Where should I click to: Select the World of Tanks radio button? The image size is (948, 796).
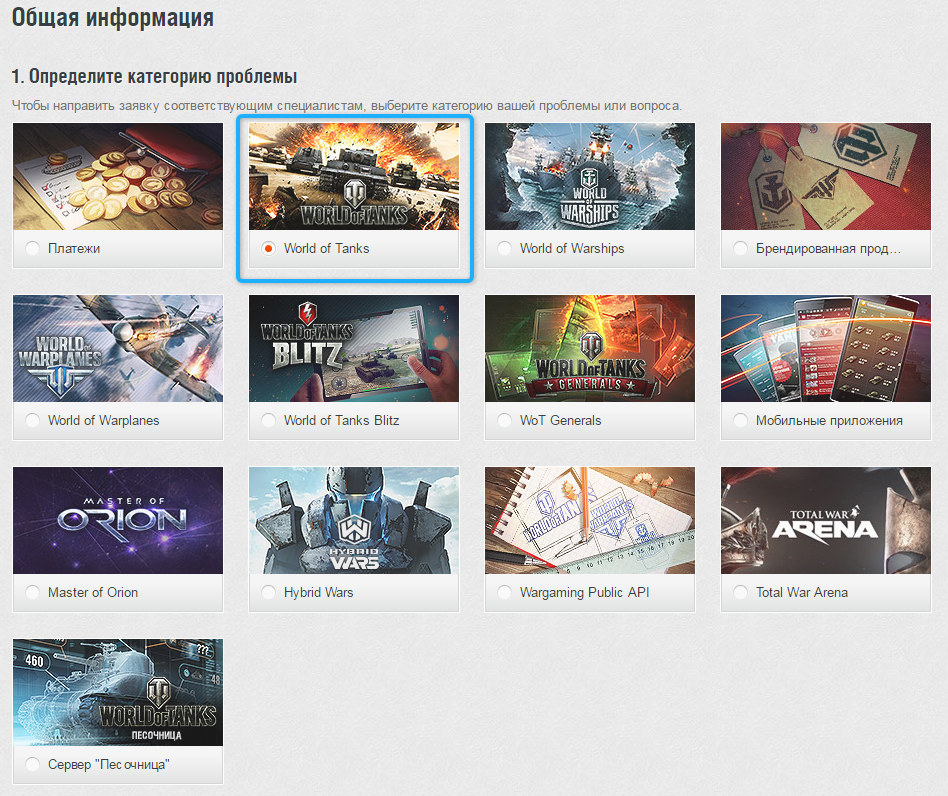pyautogui.click(x=268, y=248)
